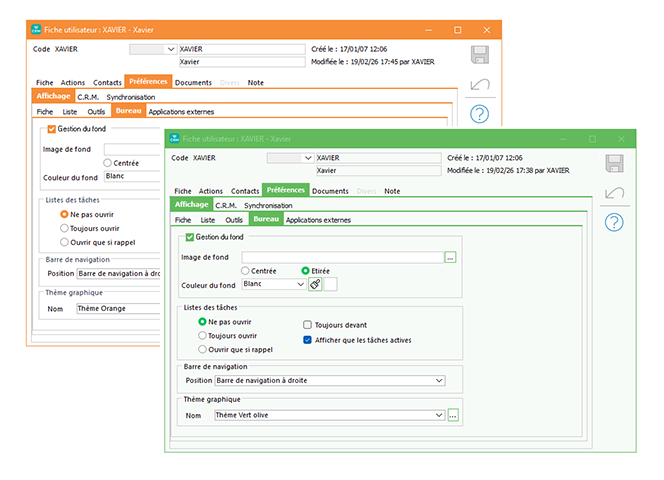Select Toujours ouvrir in green window

[202, 336]
